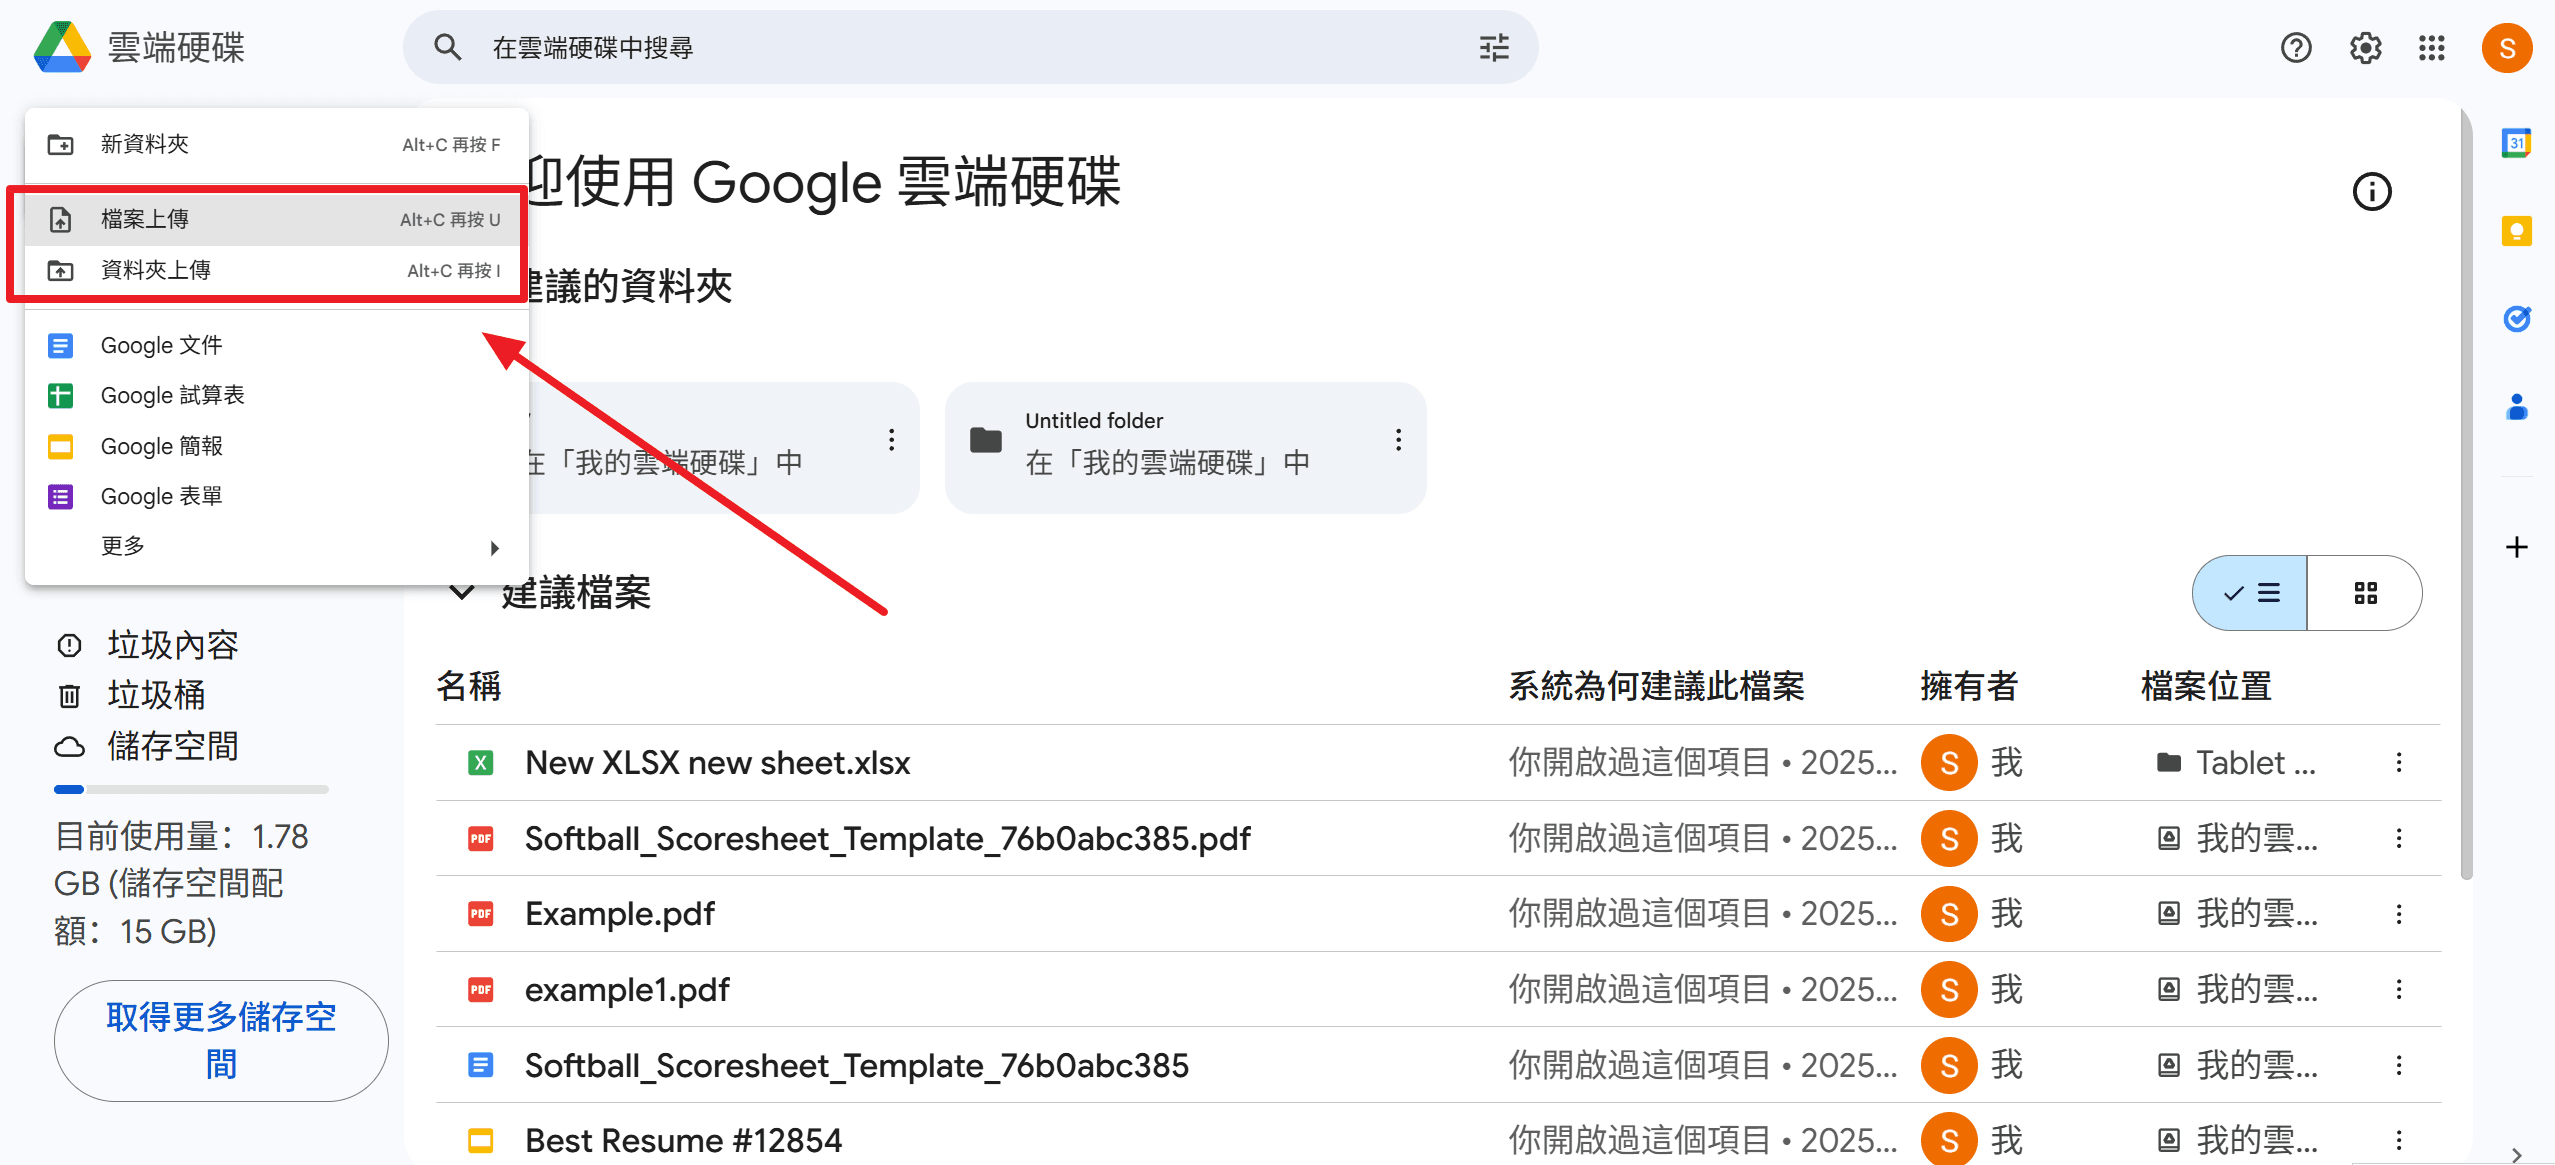Choose 資料夾上傳 from the menu
The image size is (2555, 1165).
tap(276, 271)
